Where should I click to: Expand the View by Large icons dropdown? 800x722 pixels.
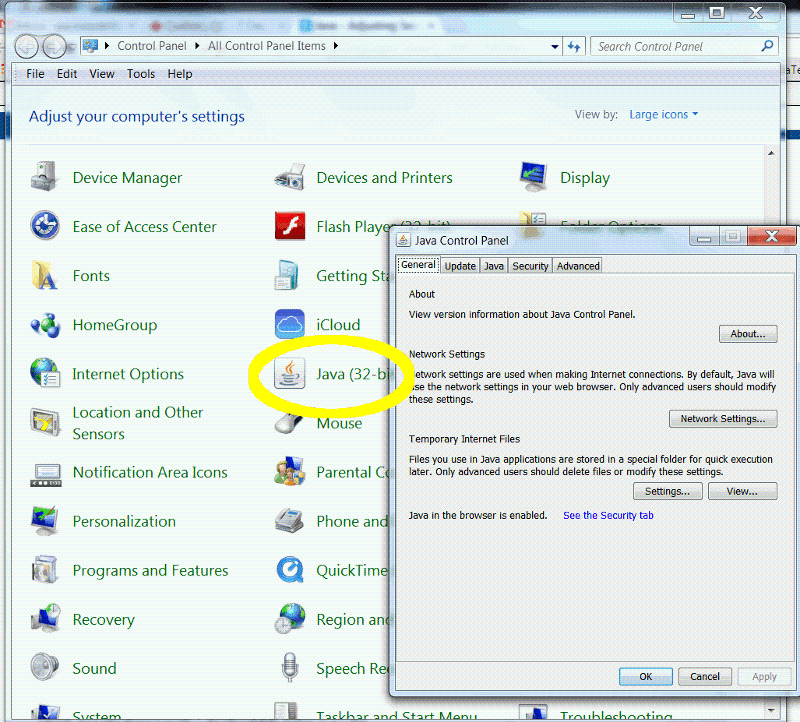coord(663,114)
